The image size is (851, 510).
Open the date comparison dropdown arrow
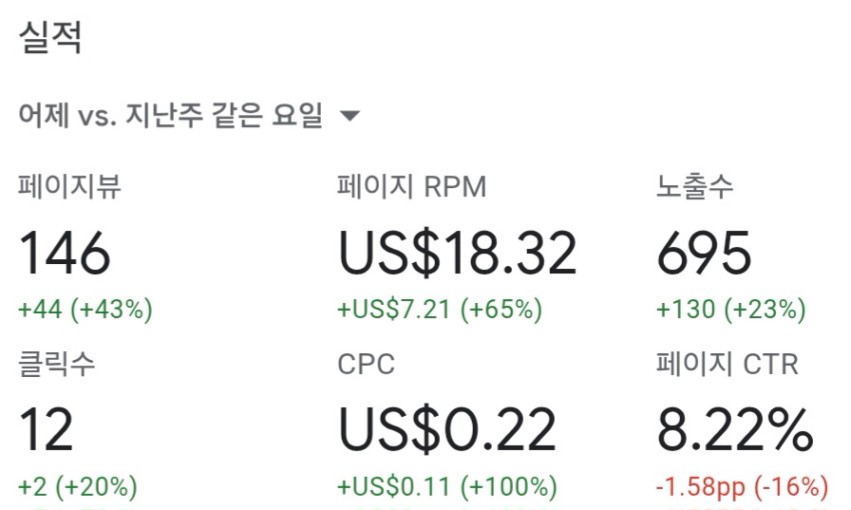pyautogui.click(x=350, y=116)
